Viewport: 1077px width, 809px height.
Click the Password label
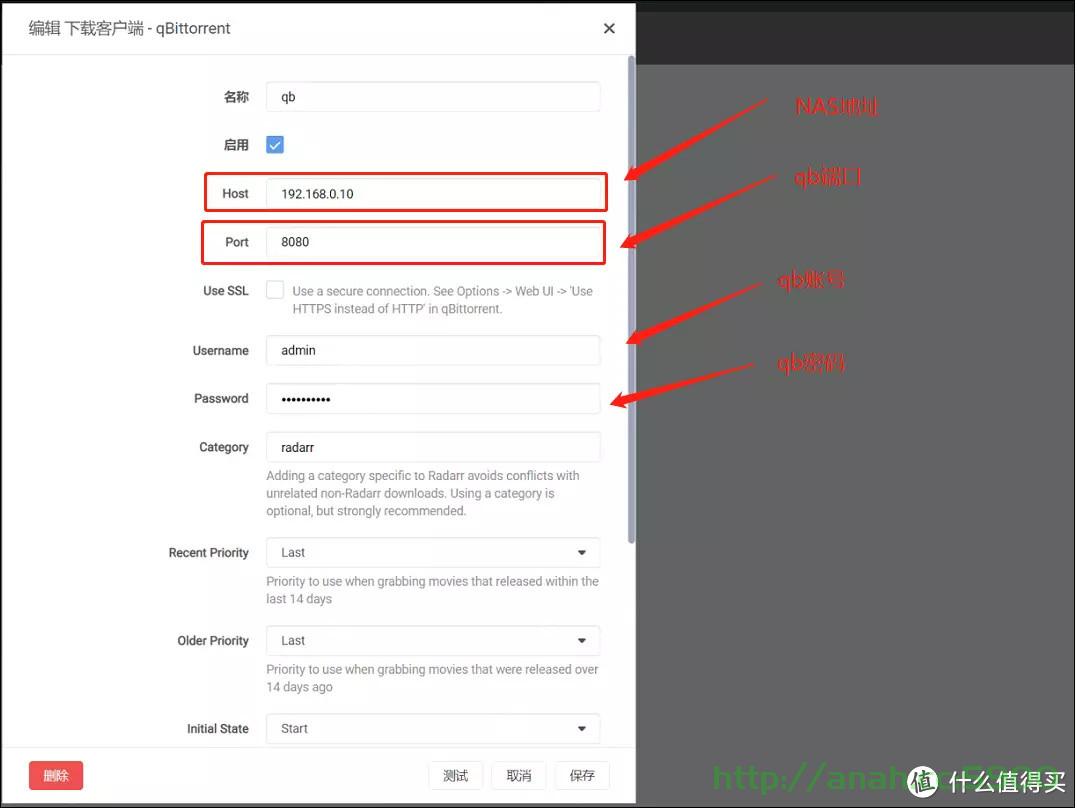tap(221, 398)
